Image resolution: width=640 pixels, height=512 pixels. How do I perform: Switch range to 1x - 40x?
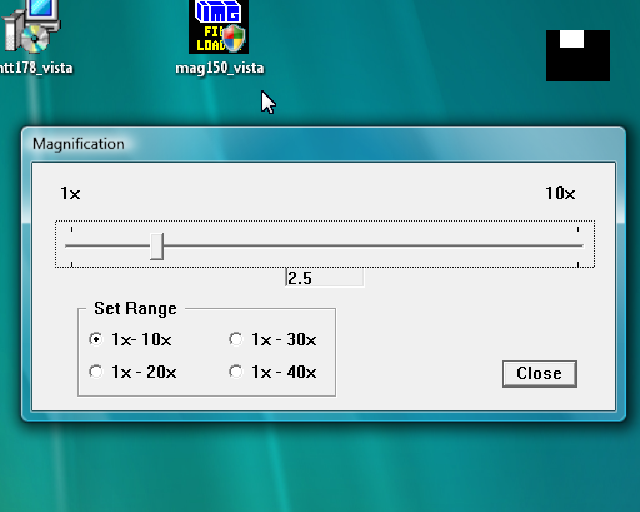click(236, 372)
